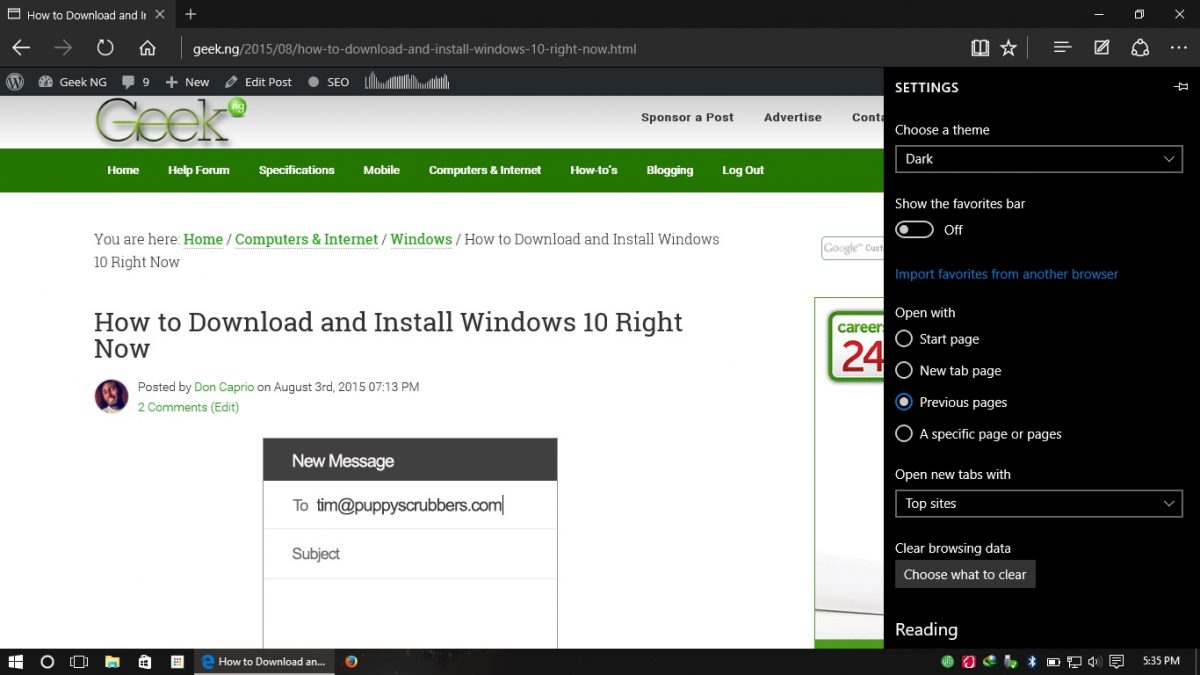Open the Windows Start menu
1200x675 pixels.
[x=15, y=661]
